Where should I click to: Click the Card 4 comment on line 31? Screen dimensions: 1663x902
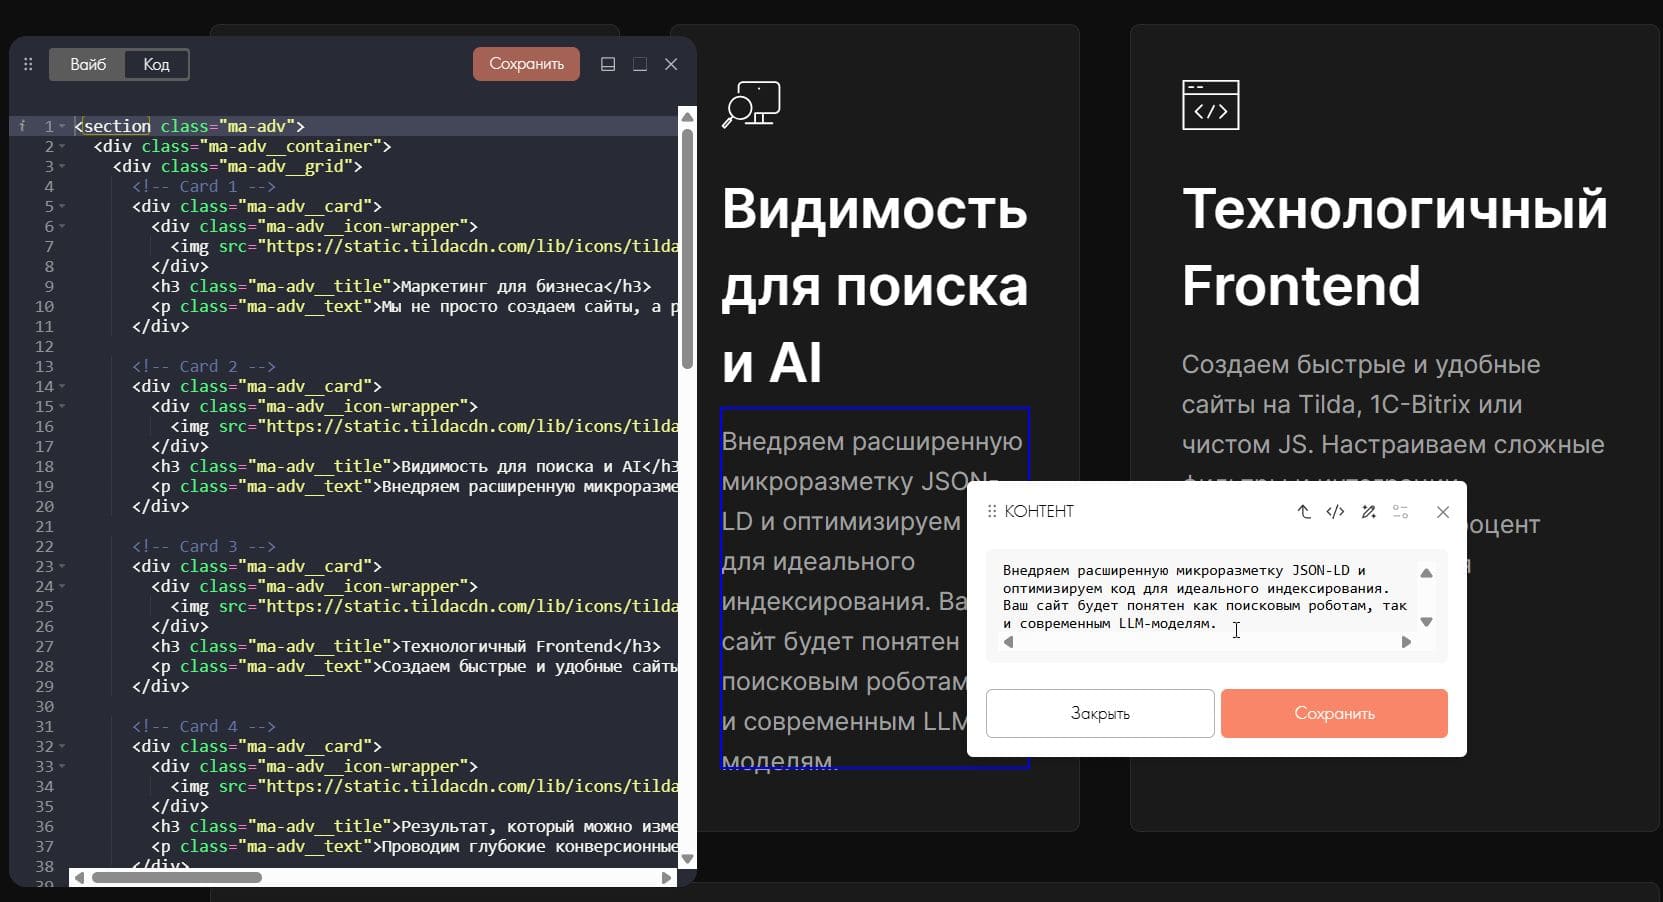point(204,726)
